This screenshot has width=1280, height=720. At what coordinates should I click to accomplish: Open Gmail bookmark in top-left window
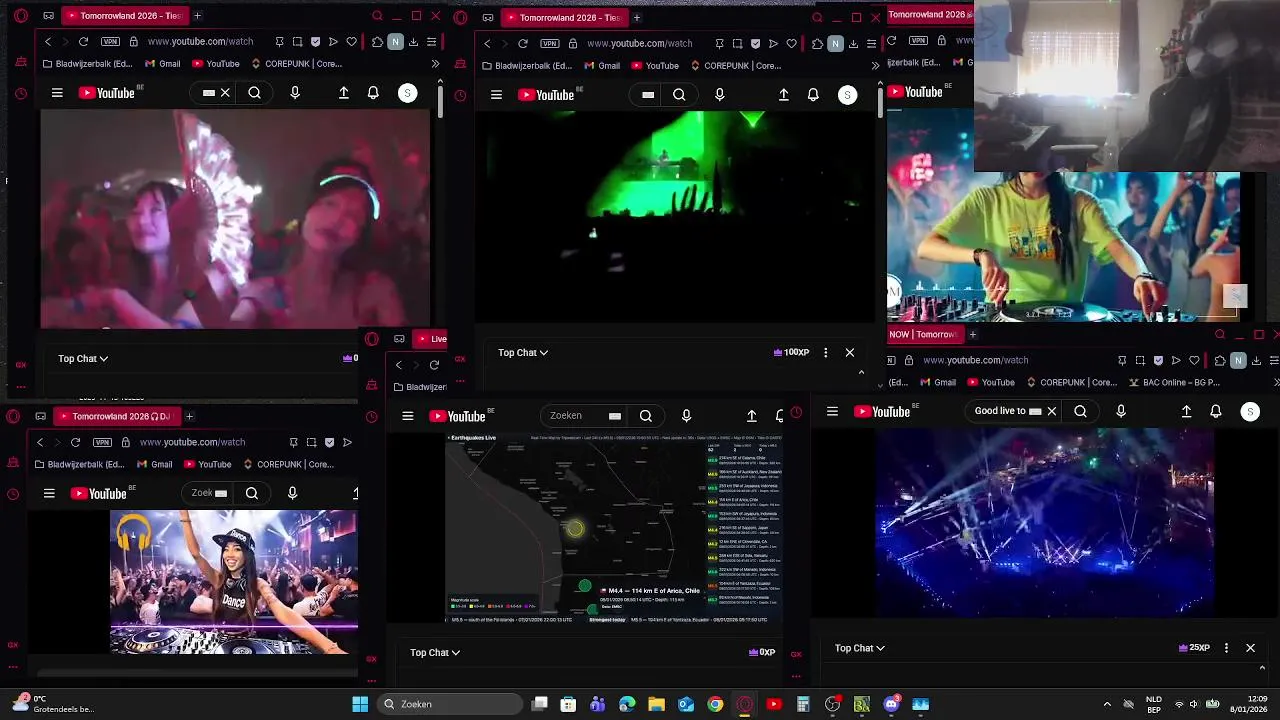(x=163, y=64)
